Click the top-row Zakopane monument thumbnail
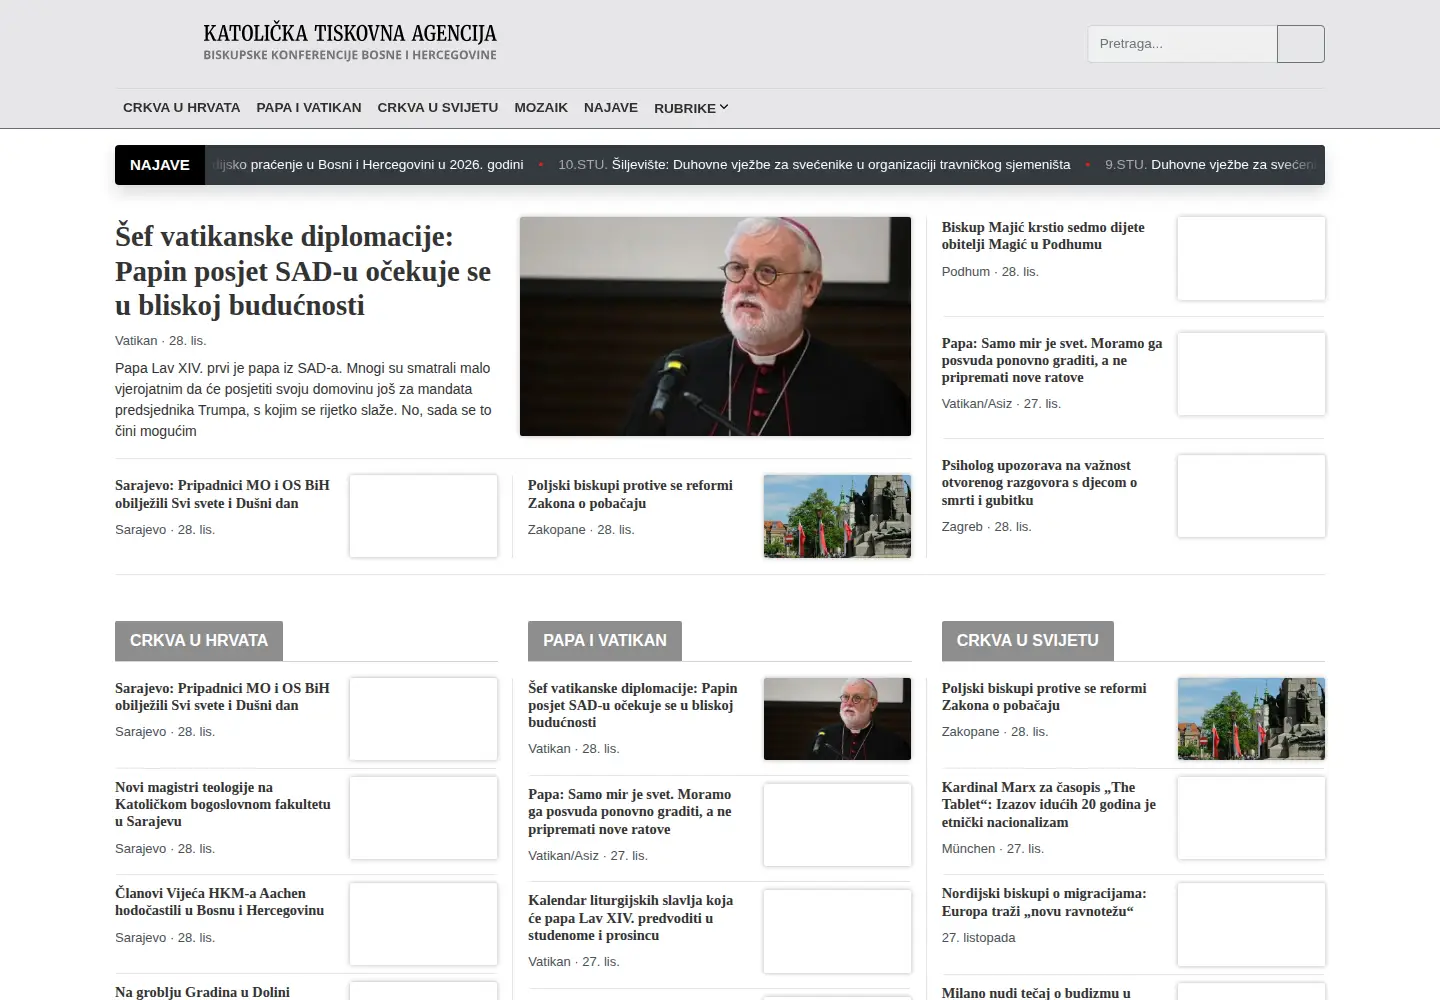Image resolution: width=1440 pixels, height=1000 pixels. point(837,516)
